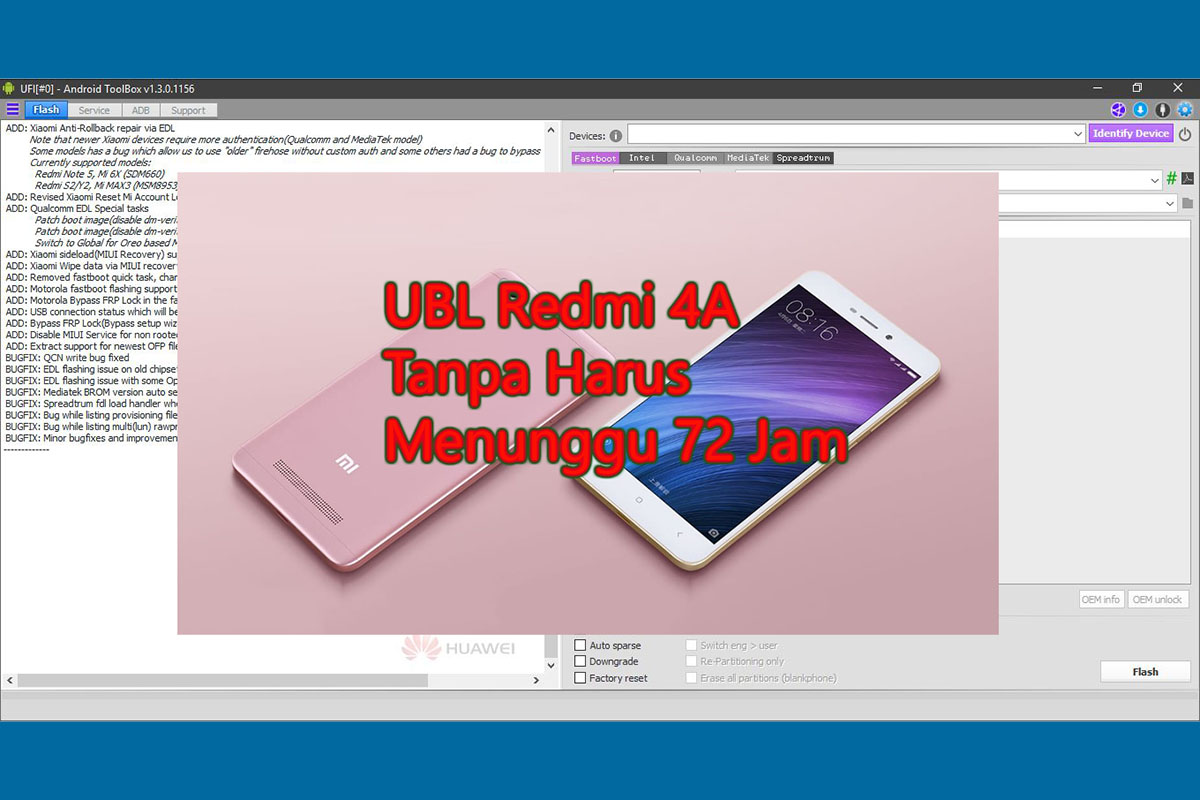Click log scrollbar down arrow
The width and height of the screenshot is (1200, 800).
[x=550, y=665]
